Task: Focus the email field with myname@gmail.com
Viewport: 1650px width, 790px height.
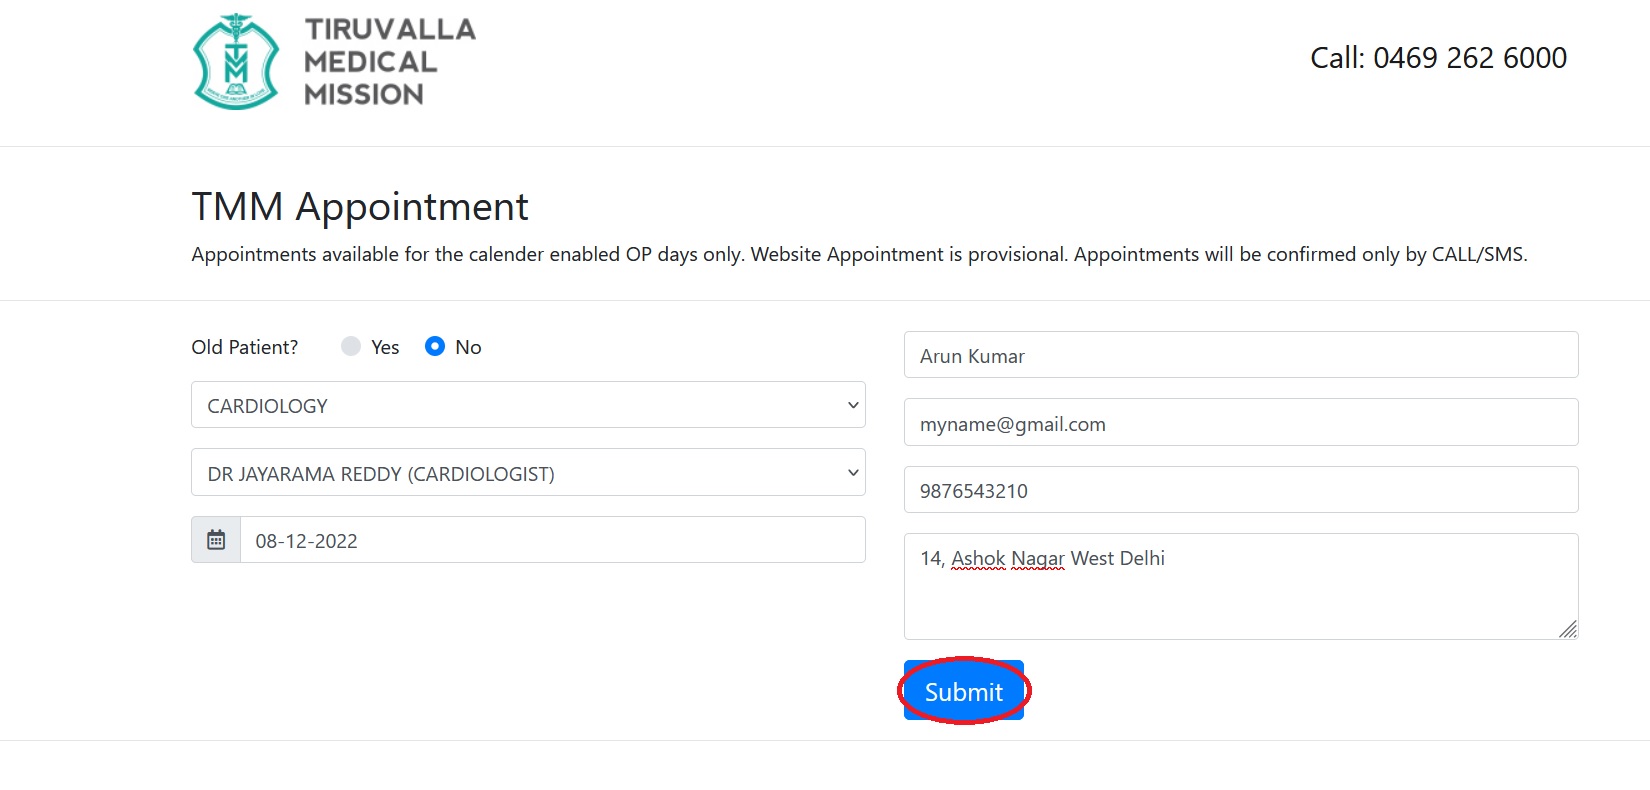Action: [1240, 423]
